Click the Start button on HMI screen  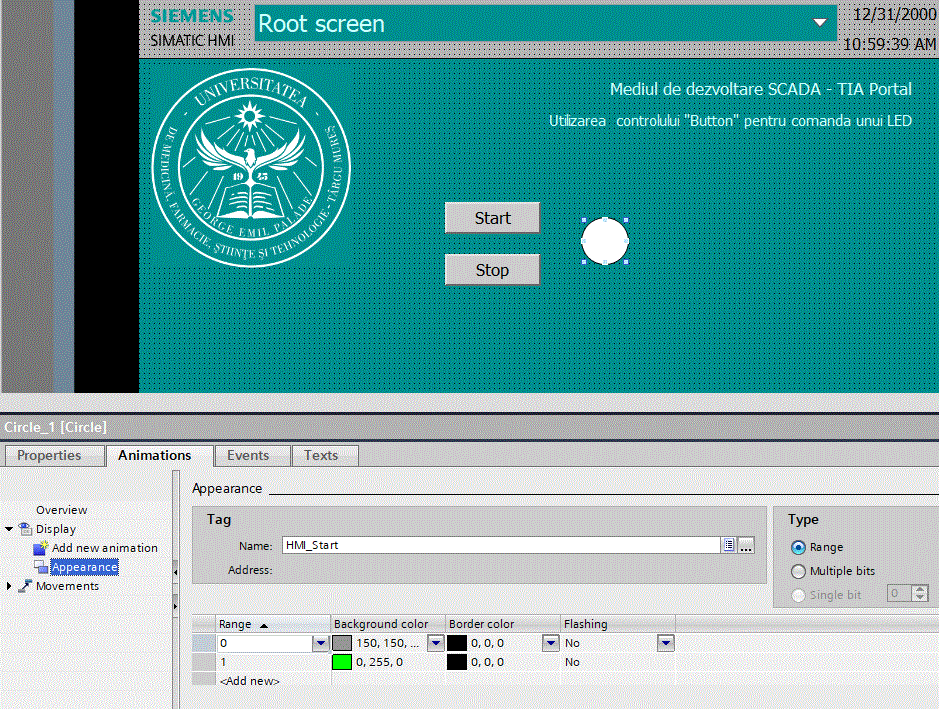492,218
